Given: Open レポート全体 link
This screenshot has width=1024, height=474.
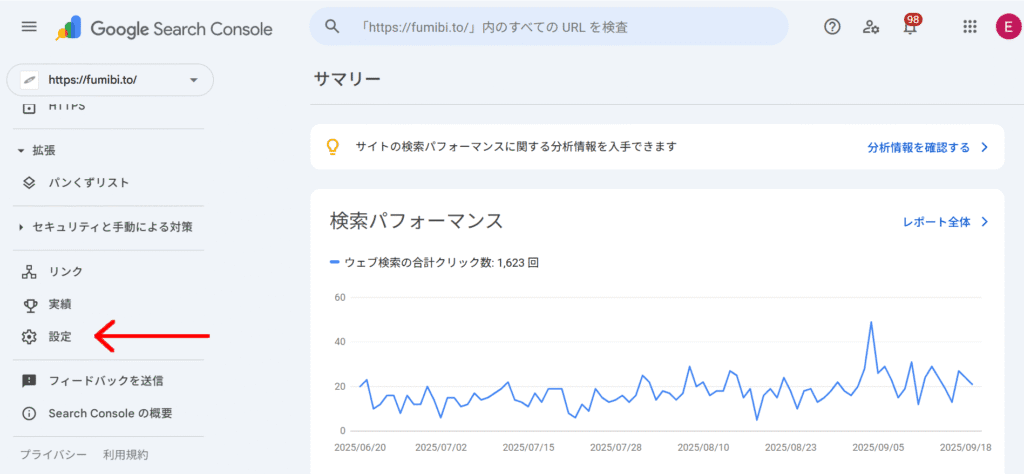Looking at the screenshot, I should [x=936, y=222].
